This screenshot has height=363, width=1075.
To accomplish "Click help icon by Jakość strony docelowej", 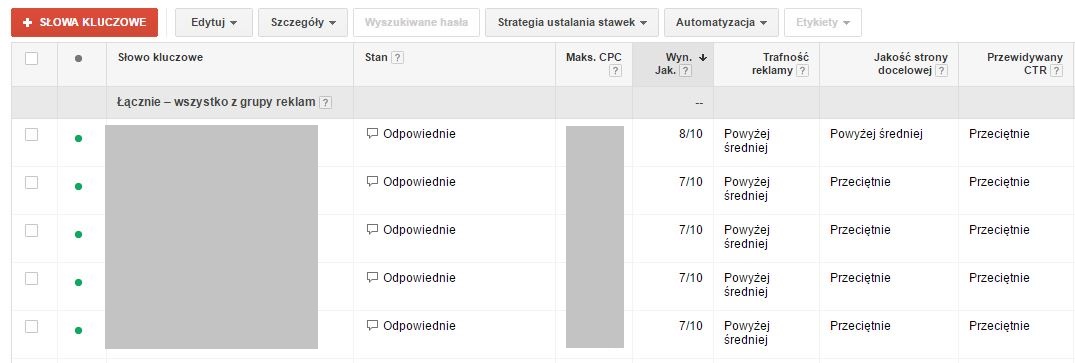I will (942, 71).
